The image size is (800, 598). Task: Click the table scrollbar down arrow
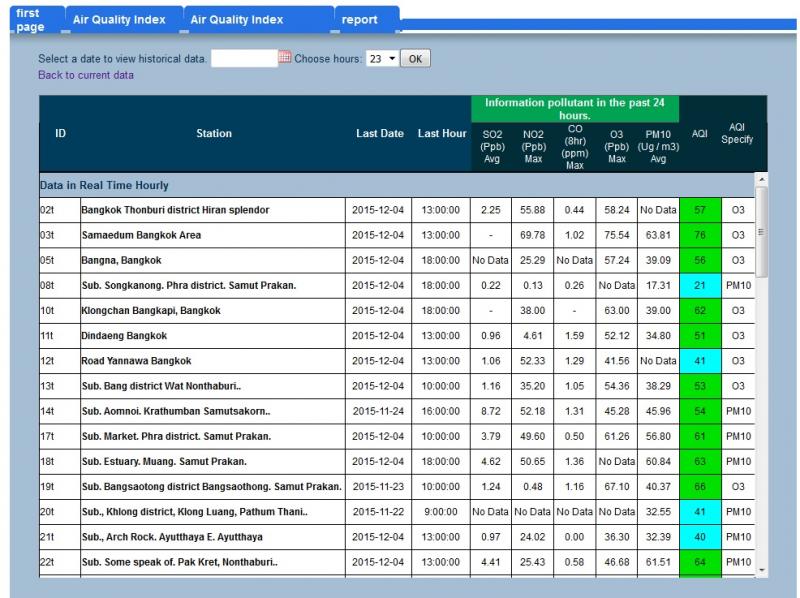click(x=761, y=570)
